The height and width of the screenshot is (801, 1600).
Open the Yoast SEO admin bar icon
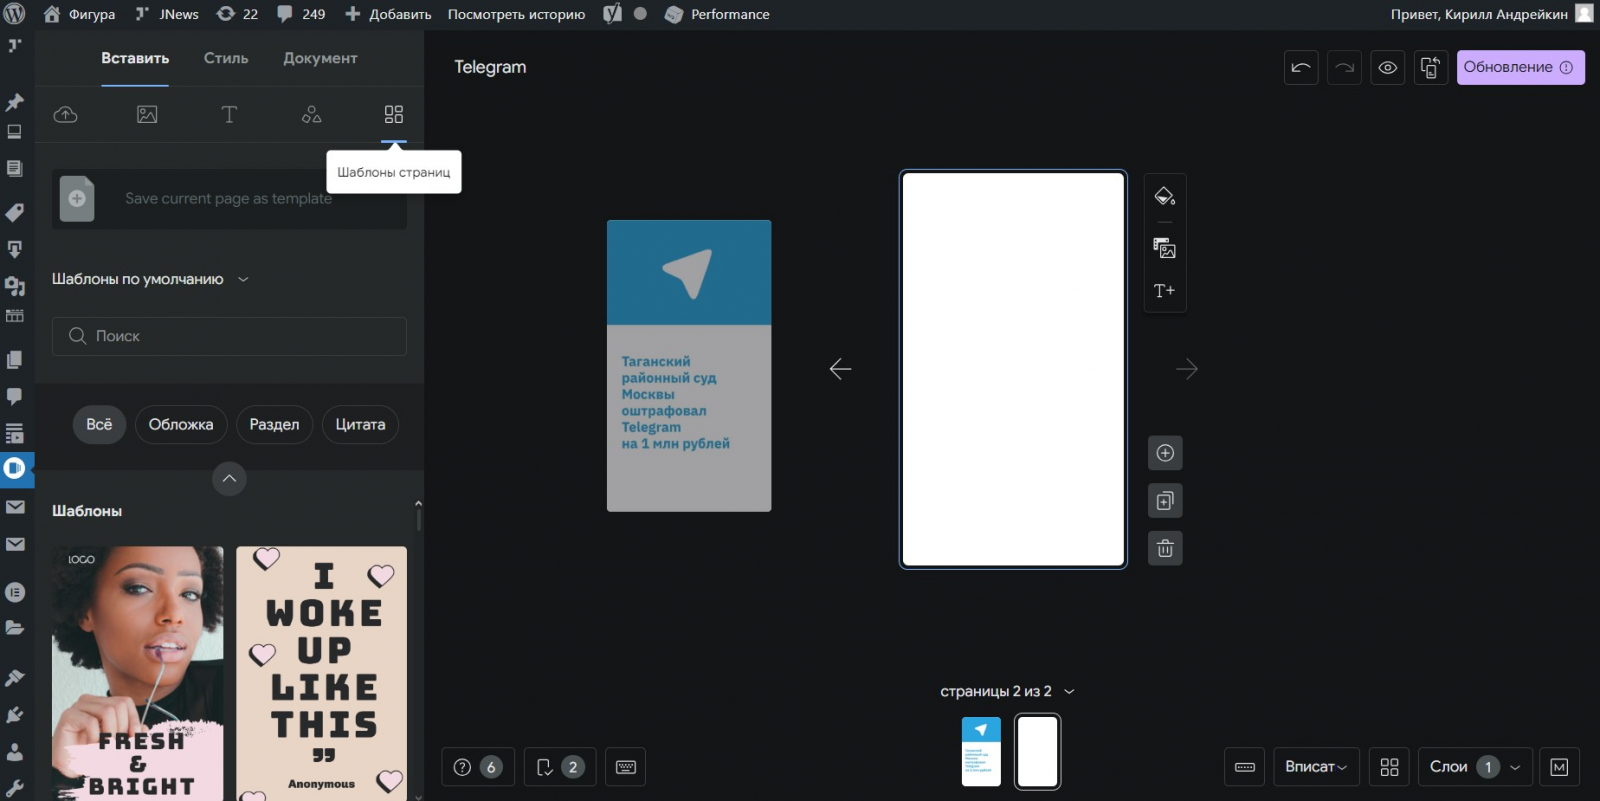(x=612, y=14)
